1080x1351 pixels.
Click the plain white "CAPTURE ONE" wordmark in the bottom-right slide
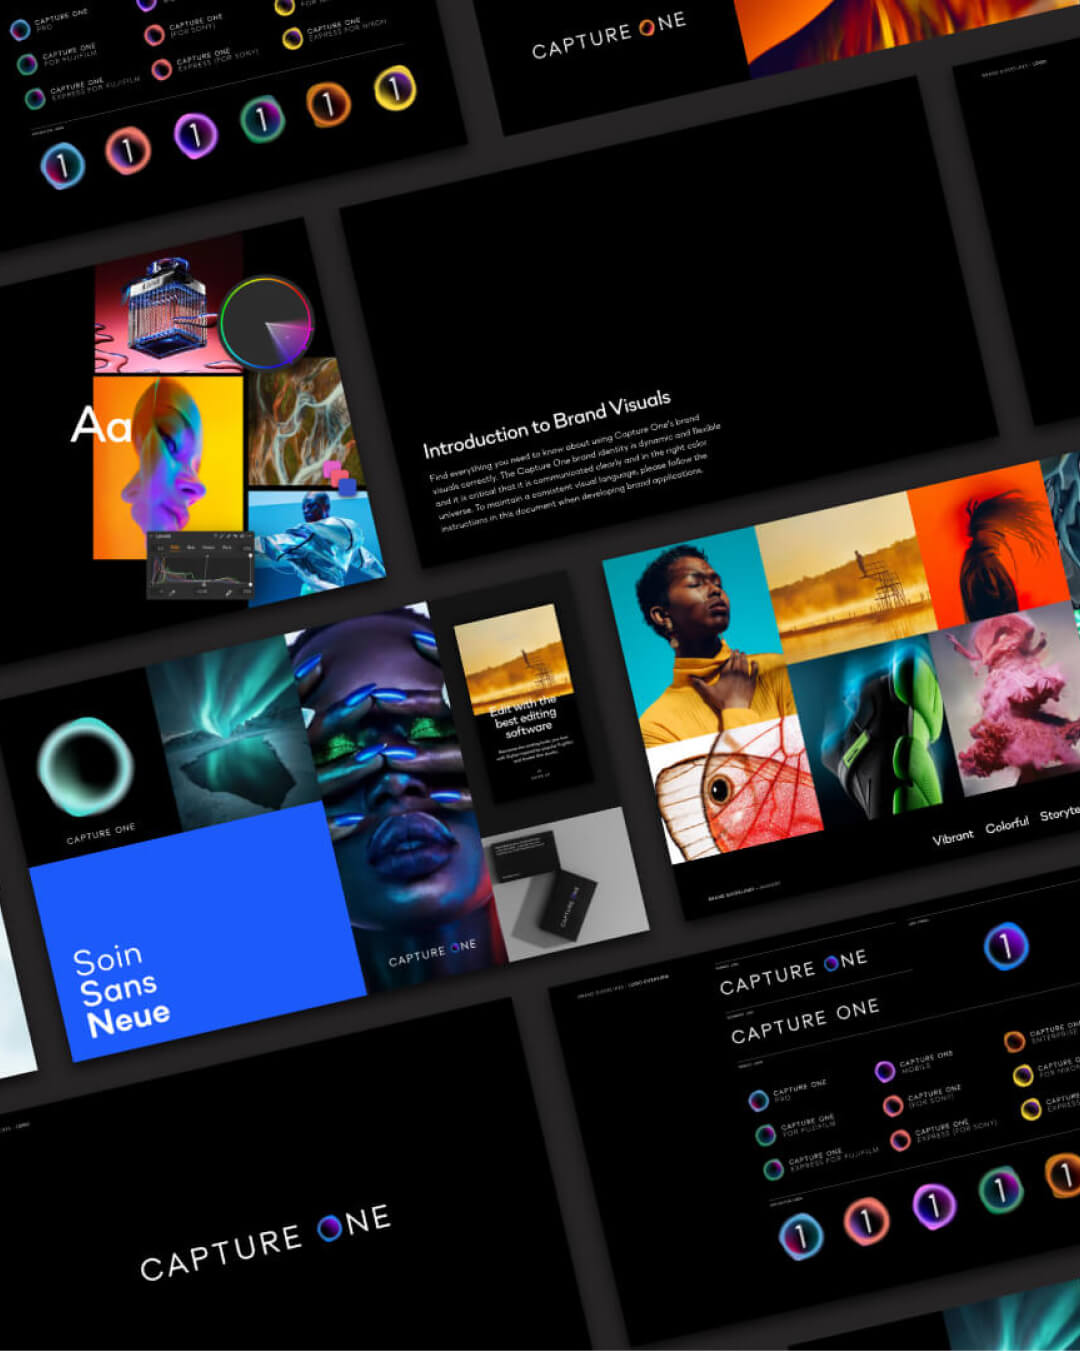(805, 1021)
